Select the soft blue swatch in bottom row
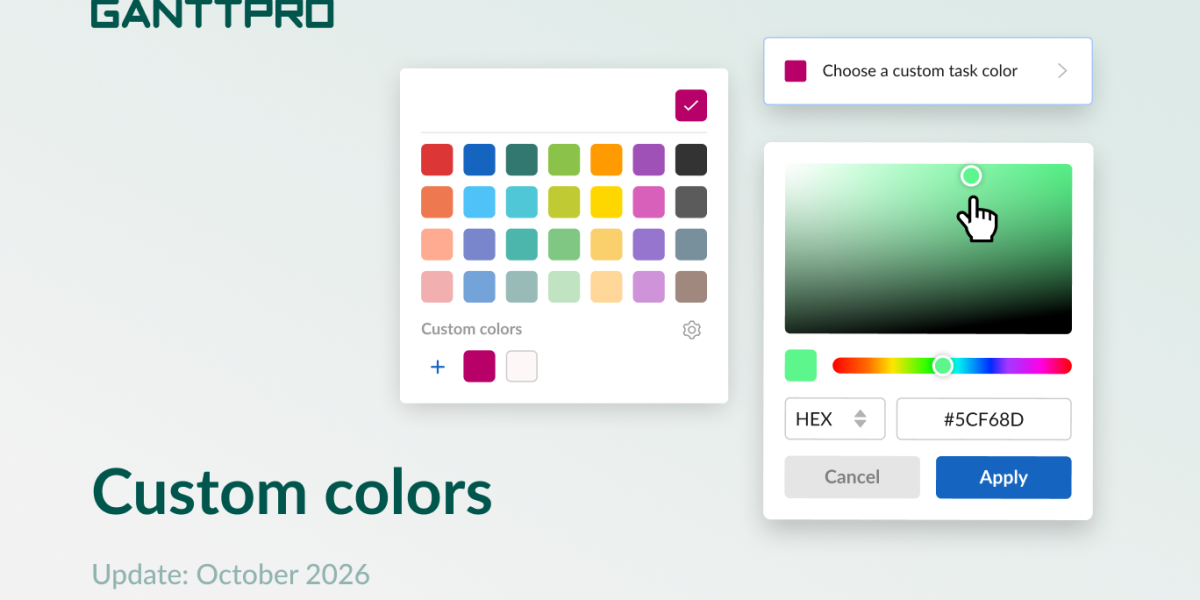The image size is (1200, 600). [479, 287]
